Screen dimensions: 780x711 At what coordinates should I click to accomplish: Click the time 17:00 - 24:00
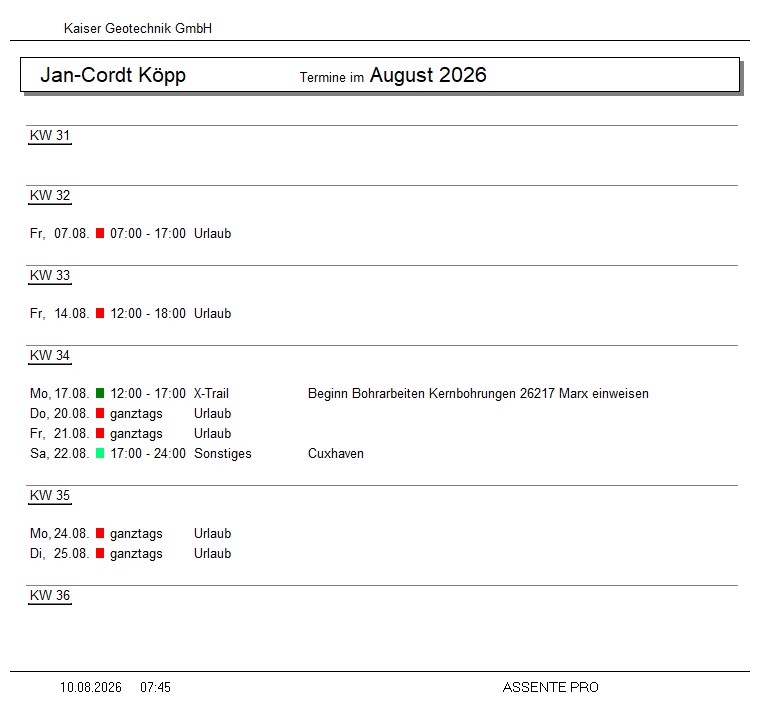point(148,453)
